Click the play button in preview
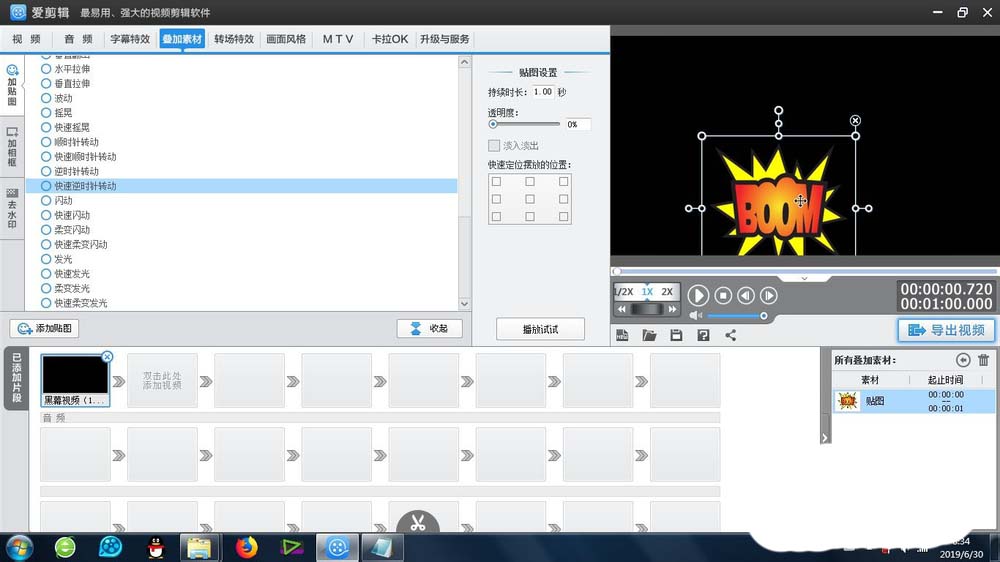The image size is (1000, 562). click(698, 295)
